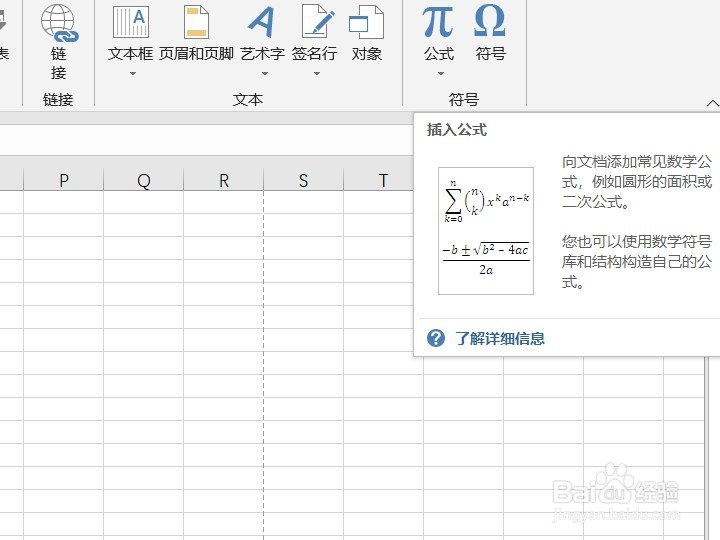Screen dimensions: 720x540
Task: Expand the signature line (签名行) dropdown arrow
Action: click(317, 73)
